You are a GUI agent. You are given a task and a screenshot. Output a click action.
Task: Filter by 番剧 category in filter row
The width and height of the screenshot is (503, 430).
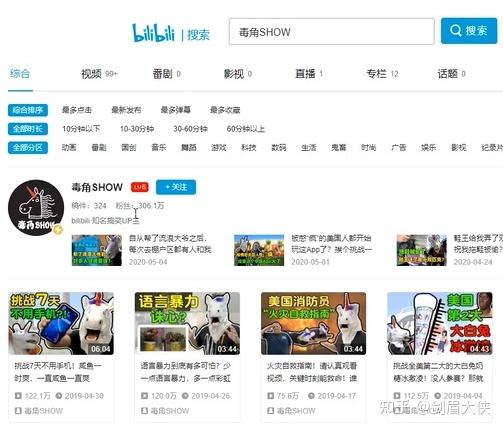coord(99,147)
